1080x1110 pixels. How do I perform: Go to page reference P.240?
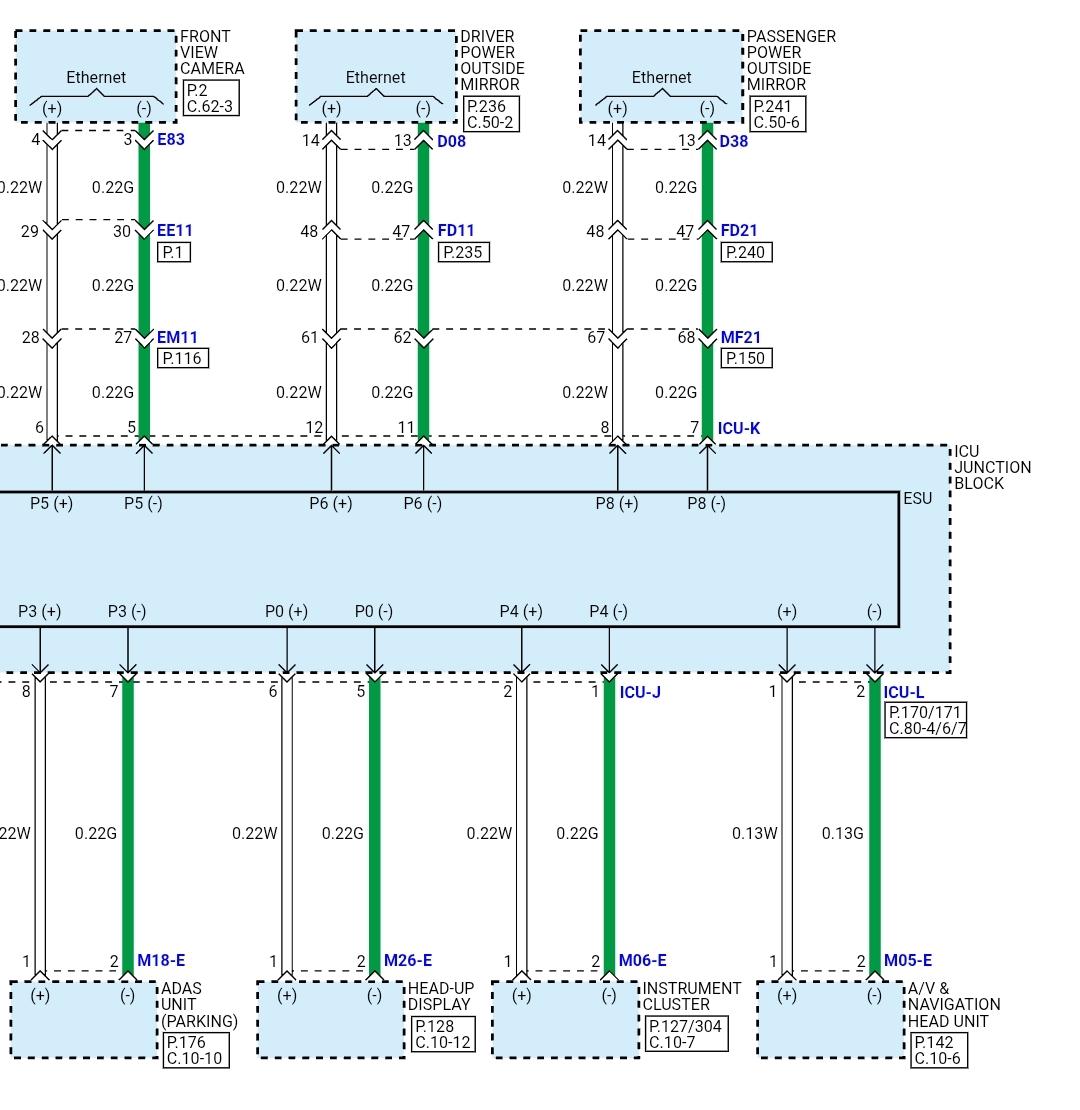point(746,252)
